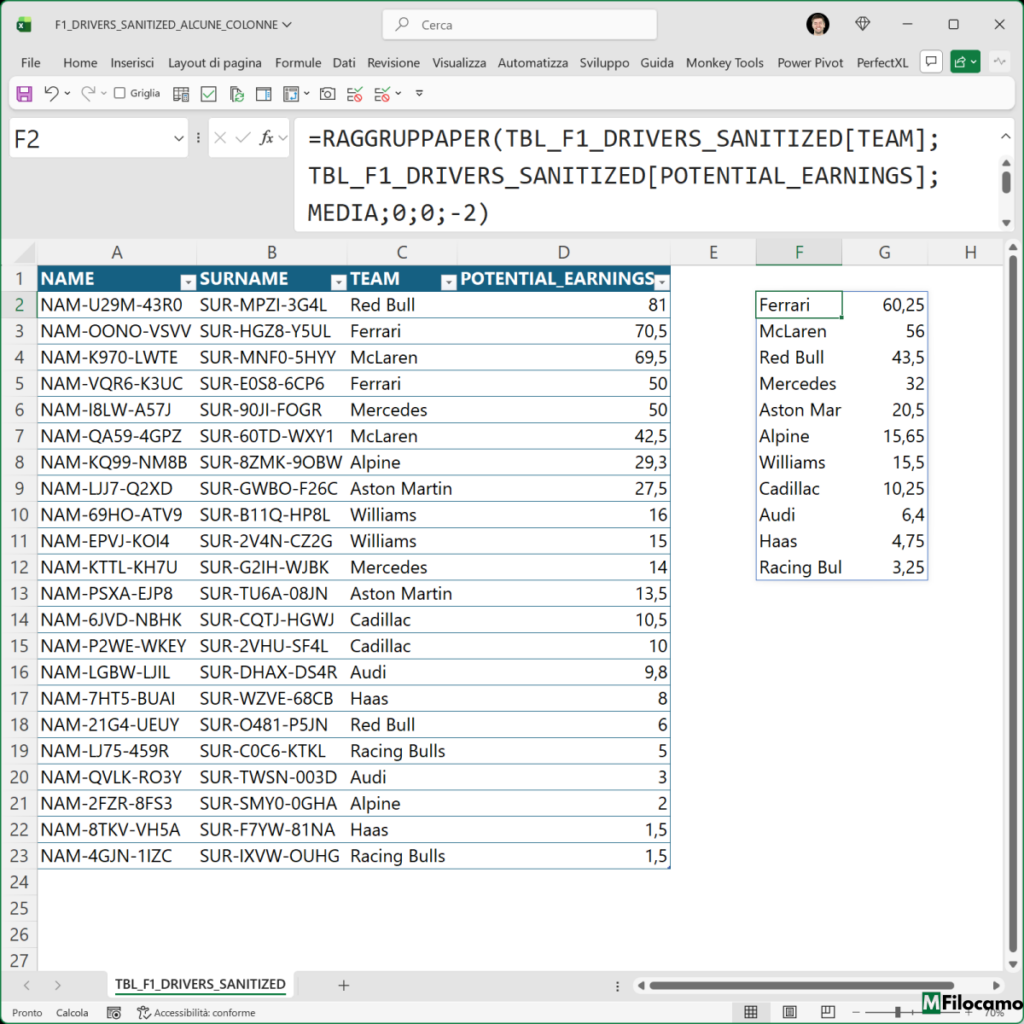Switch to Normal view
The width and height of the screenshot is (1024, 1024).
pyautogui.click(x=751, y=1012)
